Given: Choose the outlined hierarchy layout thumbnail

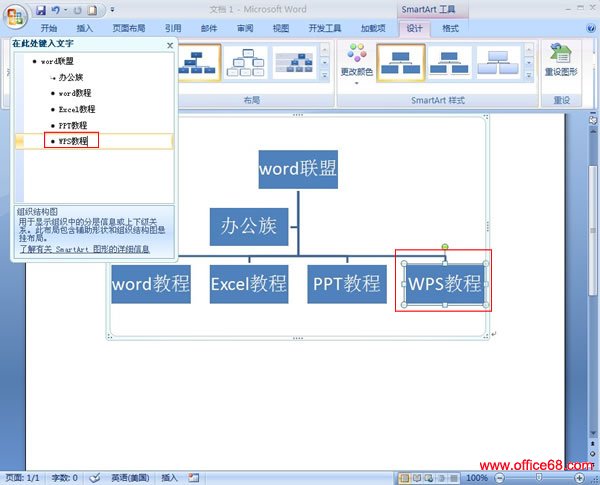Looking at the screenshot, I should coord(245,62).
